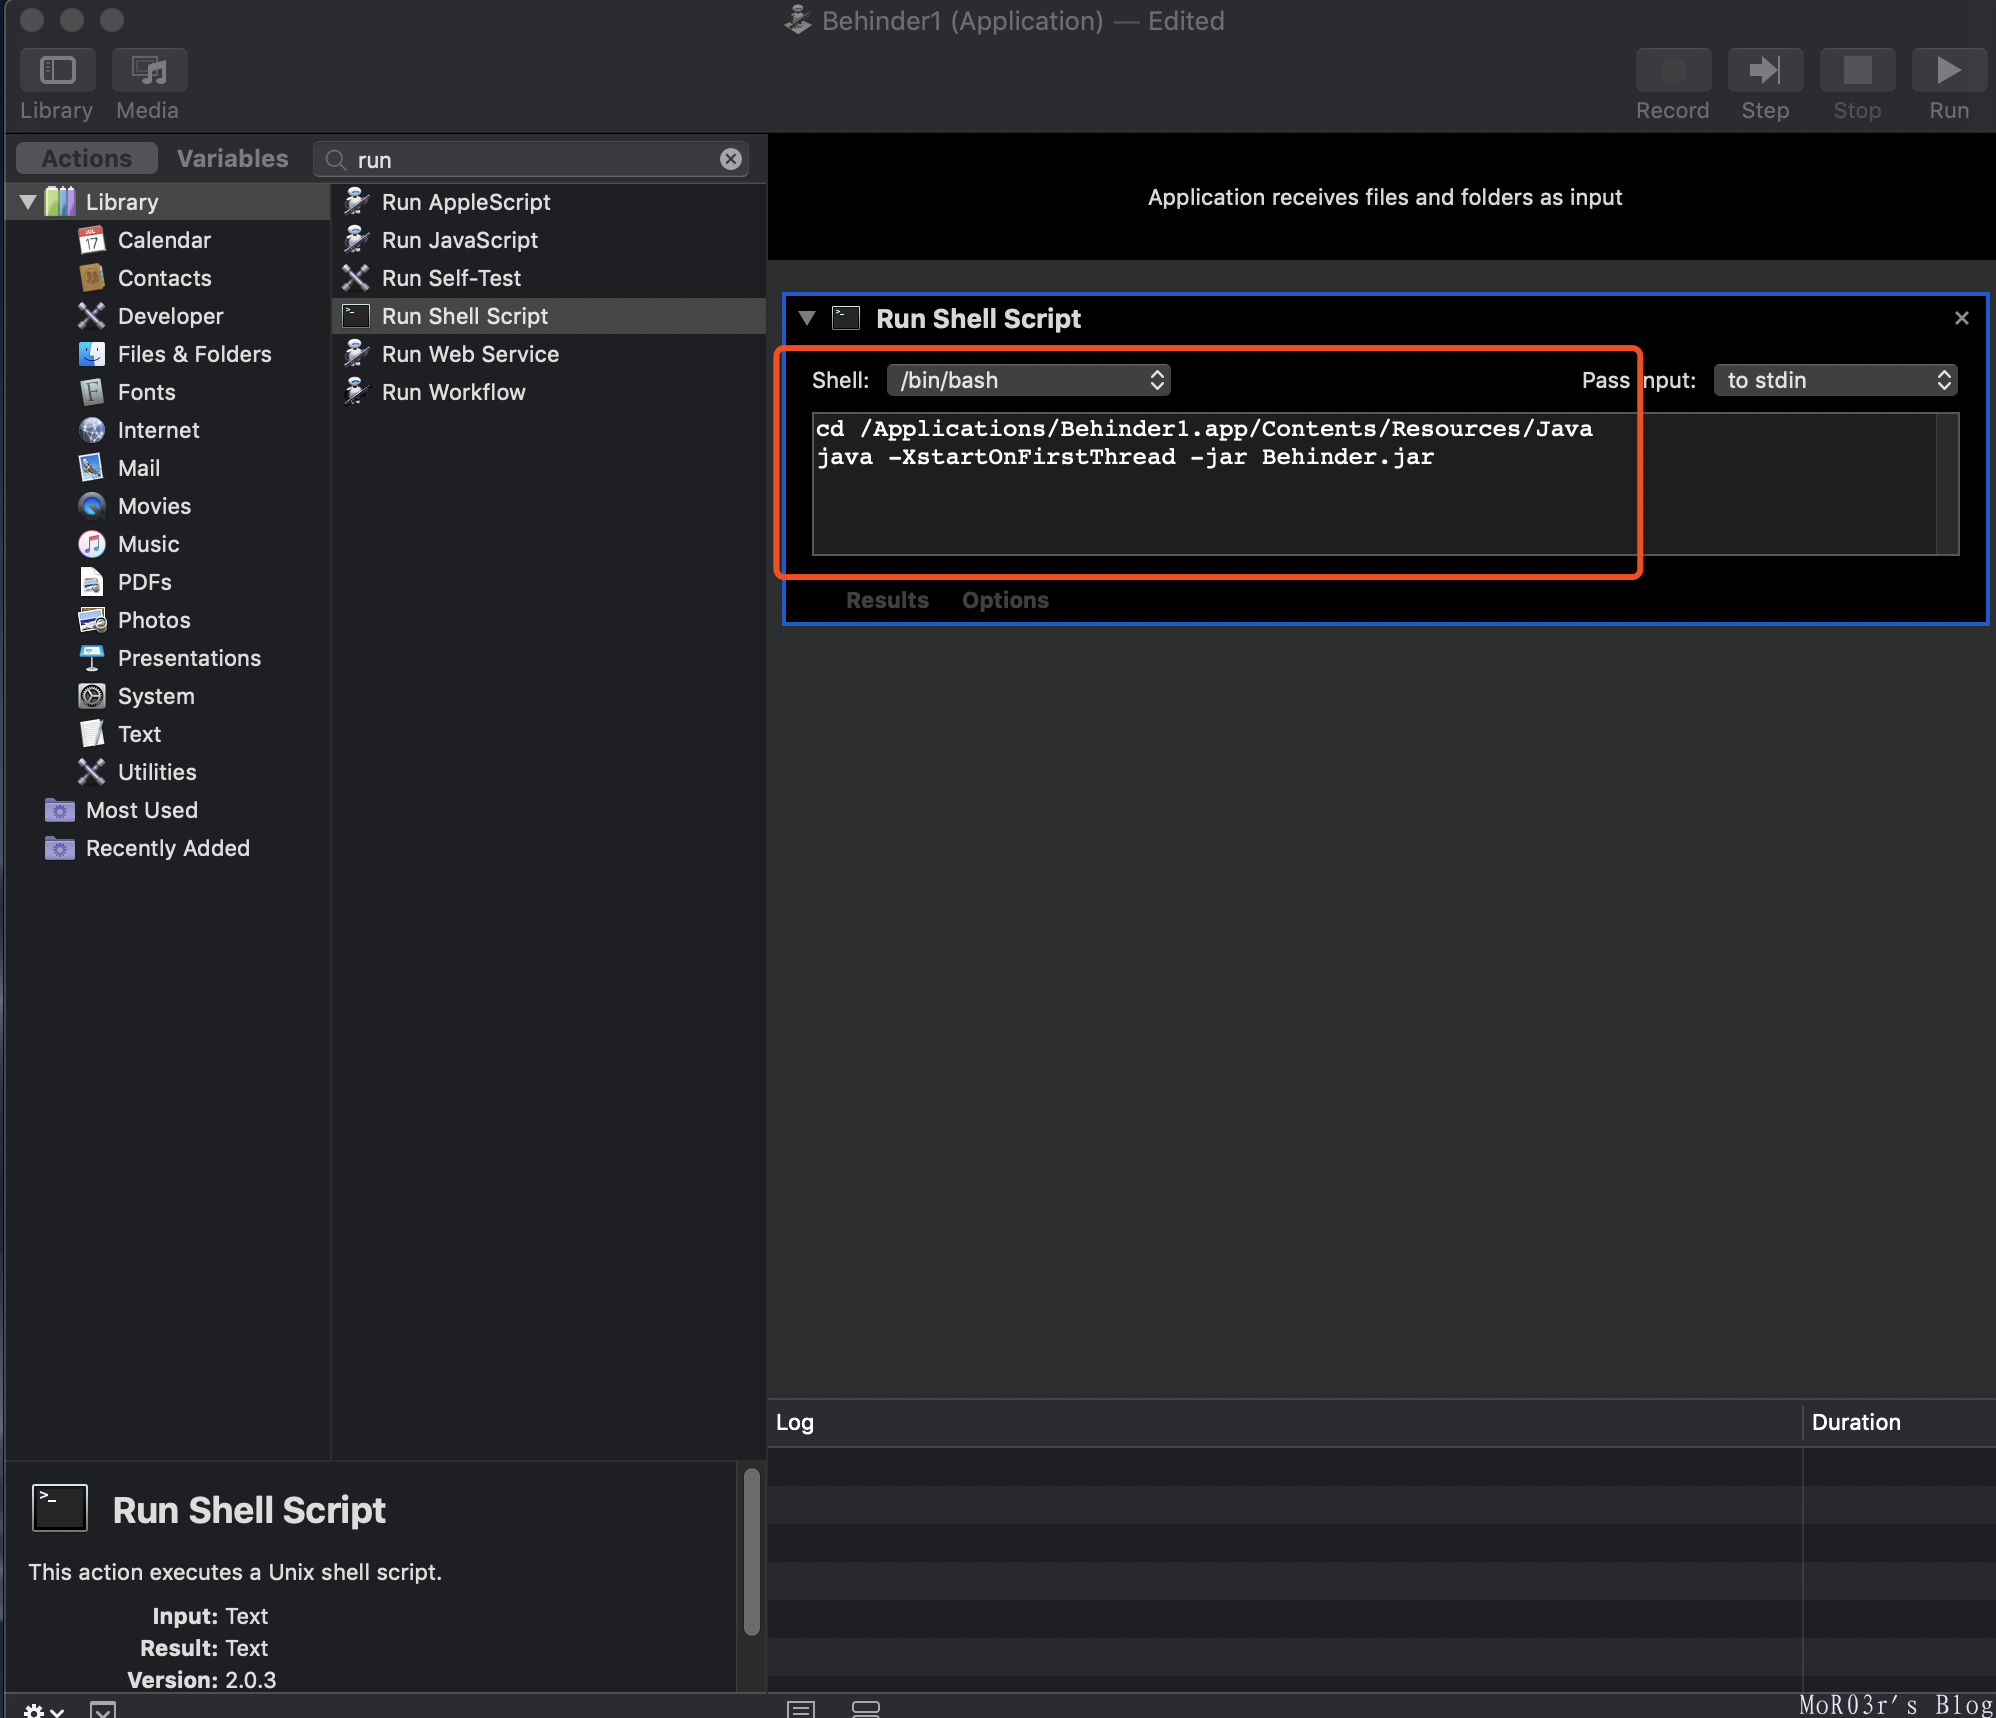Open the Shell /bin/bash dropdown
Image resolution: width=1996 pixels, height=1718 pixels.
(1028, 380)
